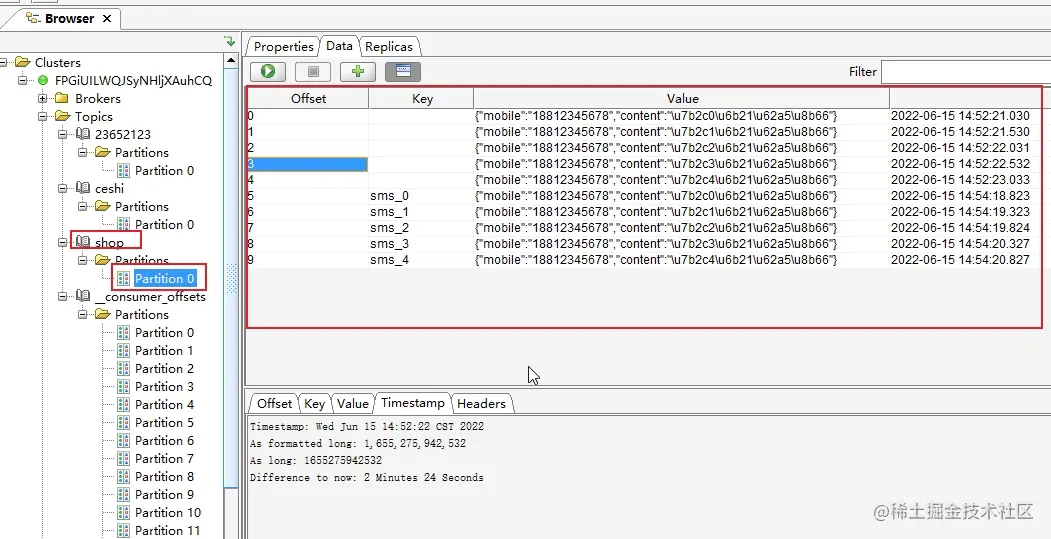This screenshot has width=1051, height=539.
Task: Click the Partition 11 grid icon
Action: pyautogui.click(x=123, y=531)
